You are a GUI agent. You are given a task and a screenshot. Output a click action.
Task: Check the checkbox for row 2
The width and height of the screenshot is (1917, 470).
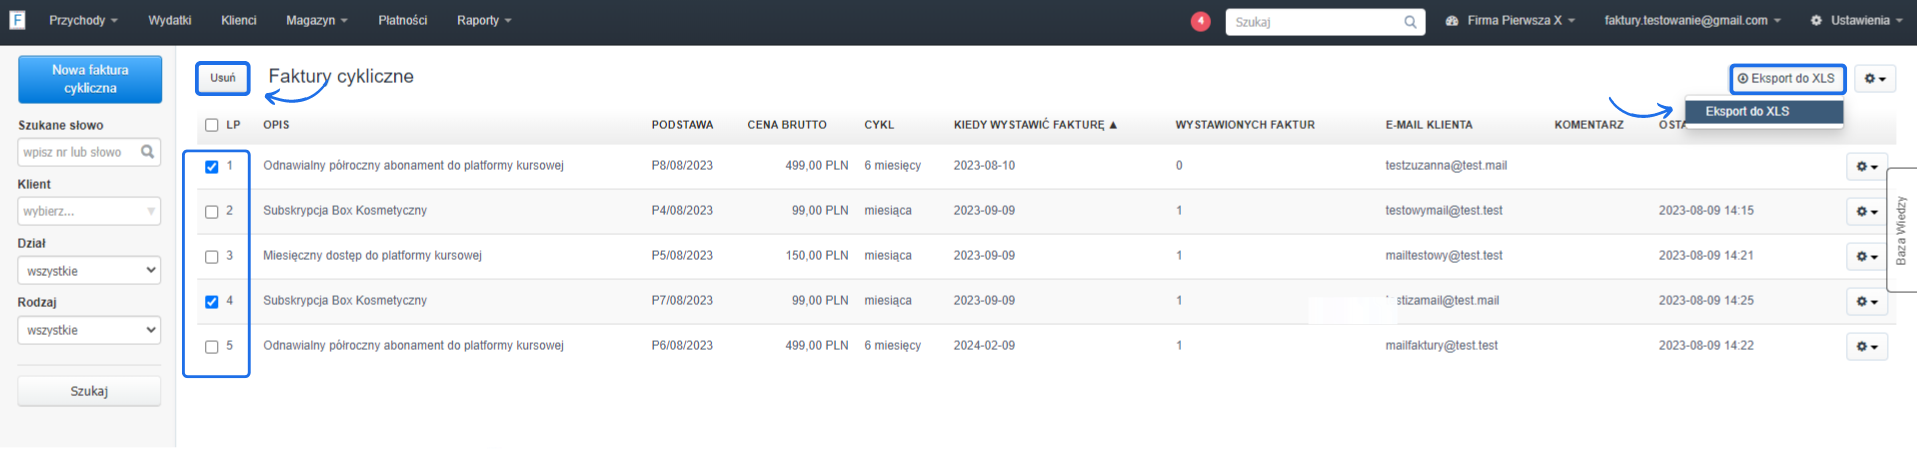click(211, 212)
